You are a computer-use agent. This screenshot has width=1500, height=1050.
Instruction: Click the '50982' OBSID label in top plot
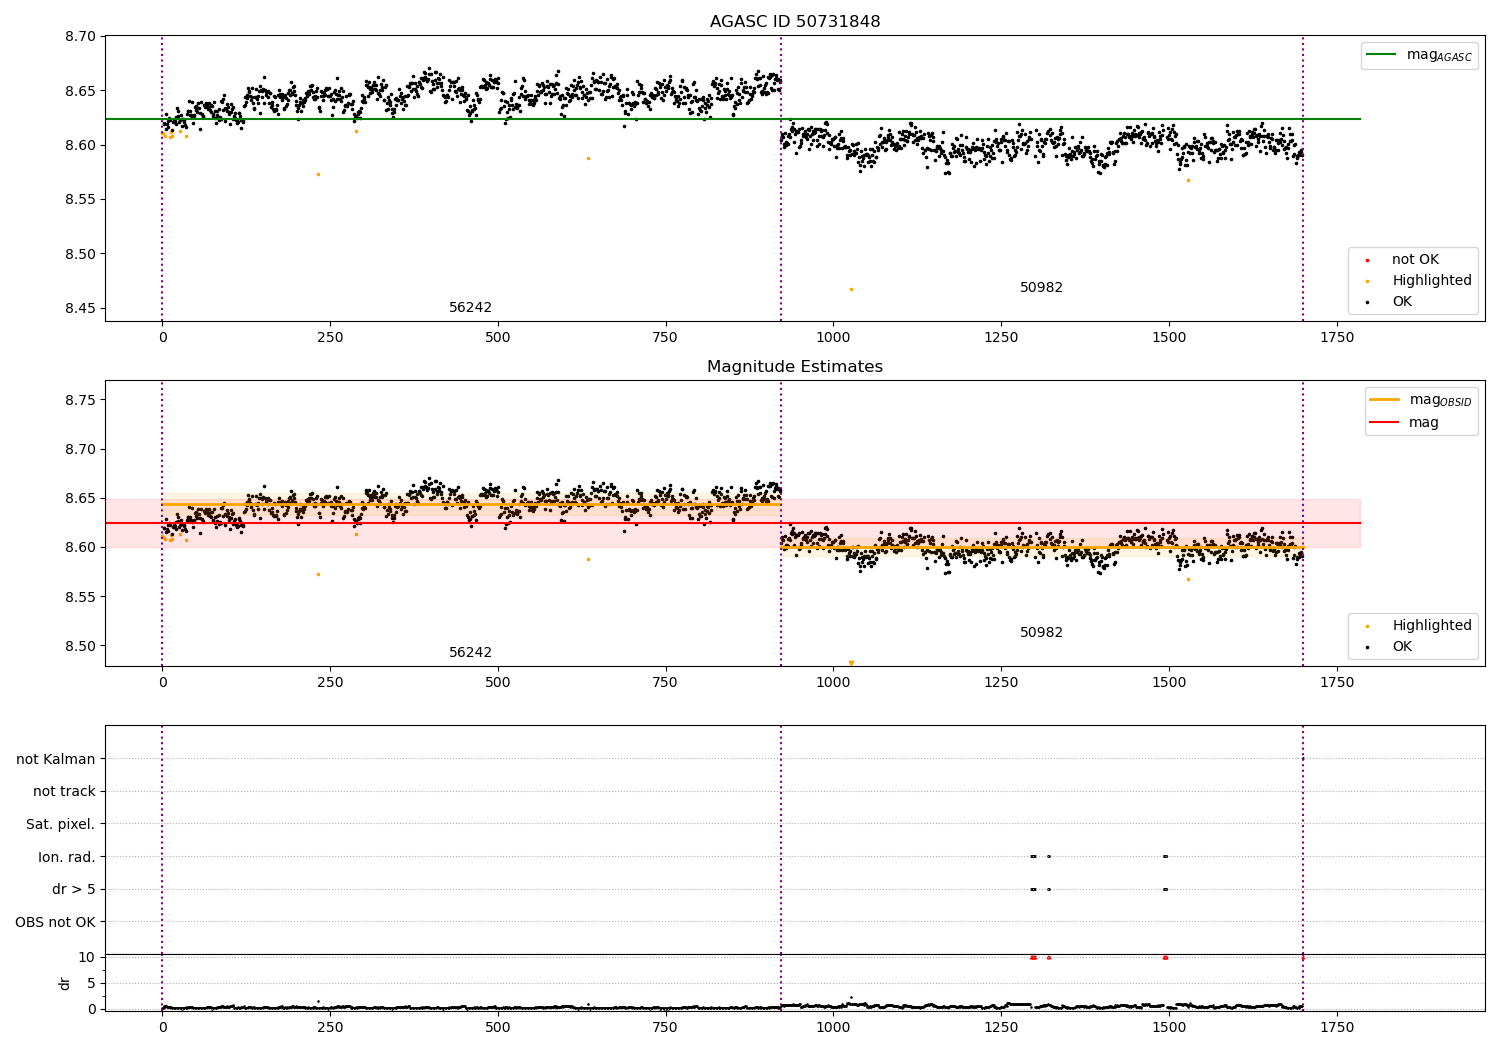pyautogui.click(x=1041, y=288)
